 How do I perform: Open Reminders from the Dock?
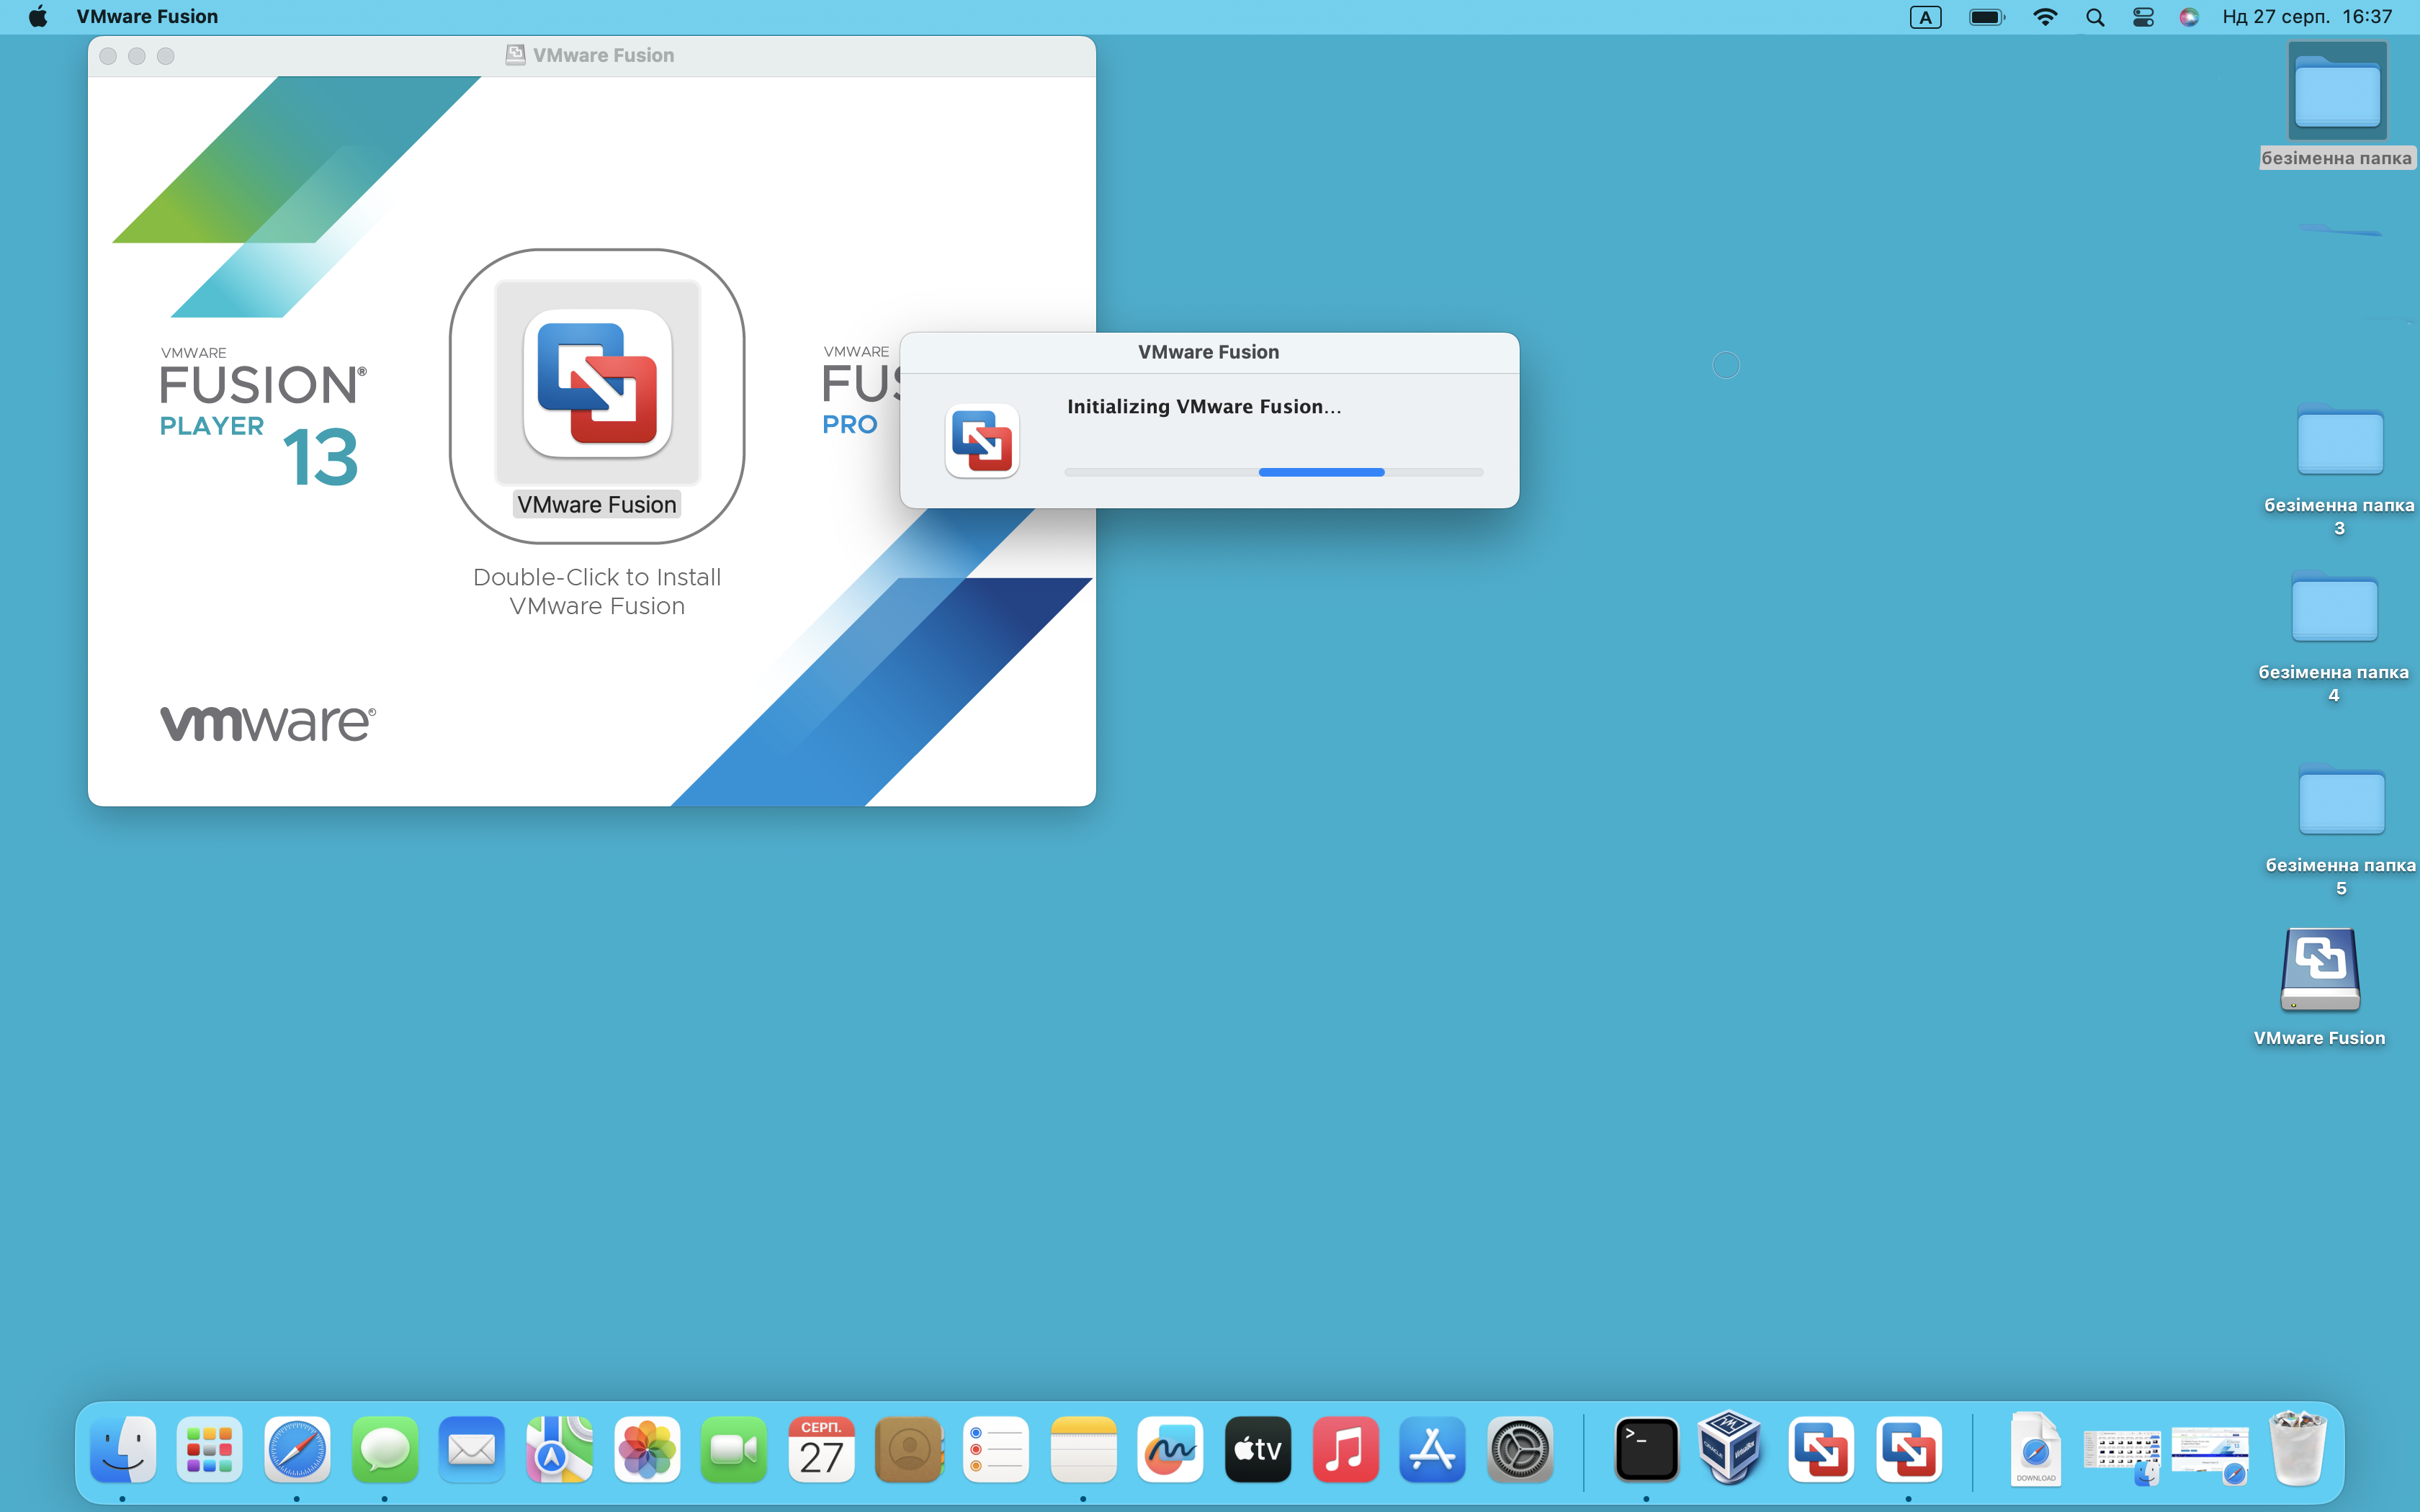[x=996, y=1448]
